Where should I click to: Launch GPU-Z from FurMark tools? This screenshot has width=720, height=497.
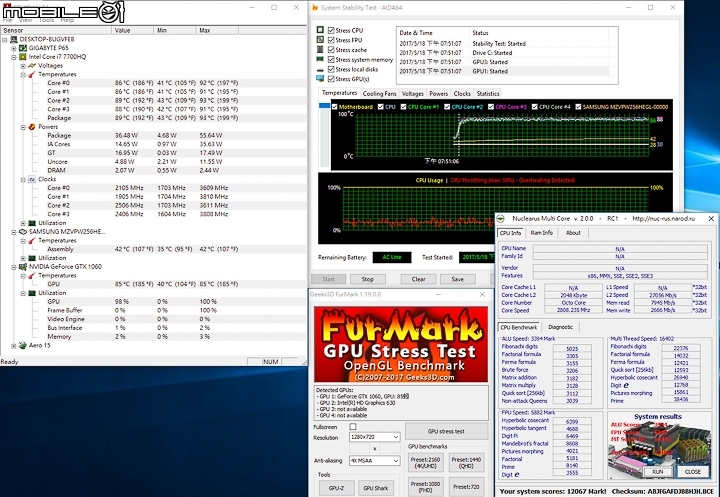(336, 488)
